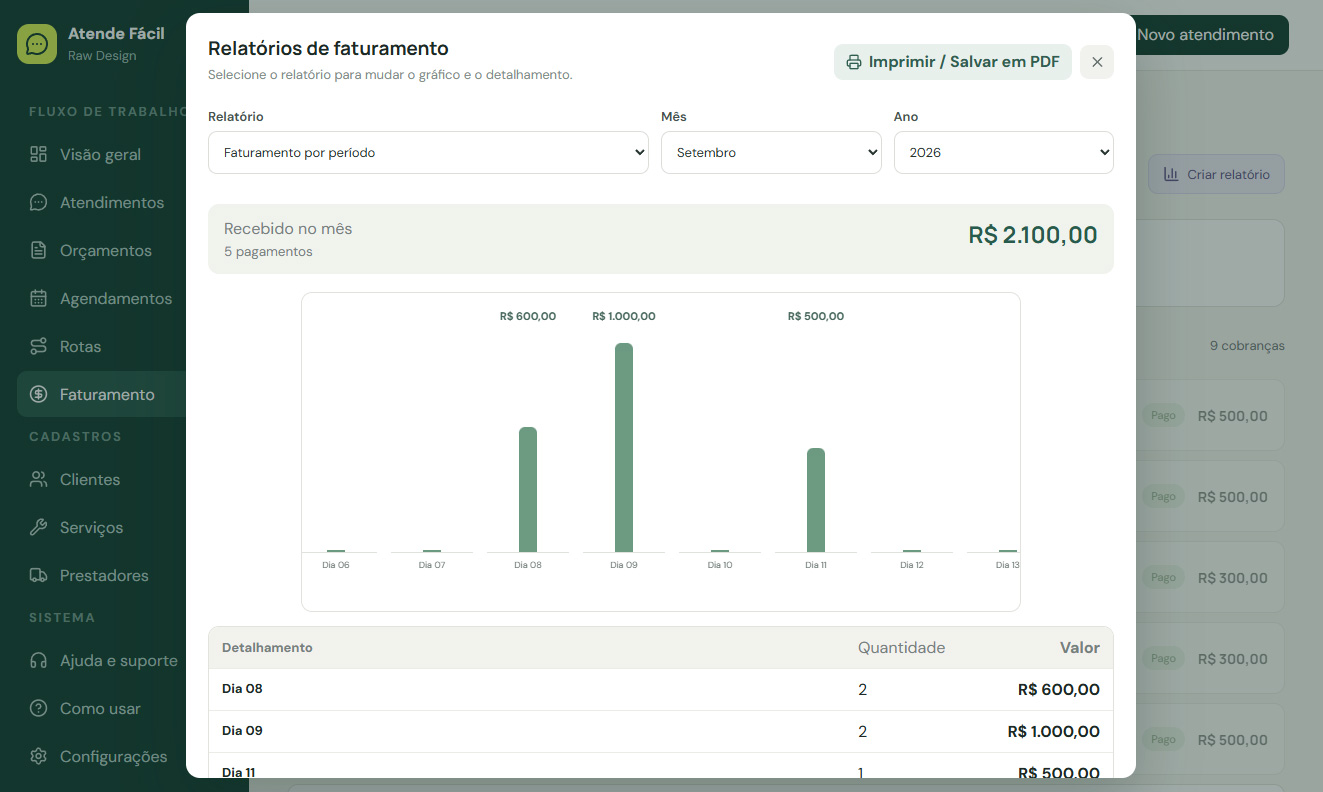Click the R$ 600,00 chart label
This screenshot has width=1323, height=792.
528,316
